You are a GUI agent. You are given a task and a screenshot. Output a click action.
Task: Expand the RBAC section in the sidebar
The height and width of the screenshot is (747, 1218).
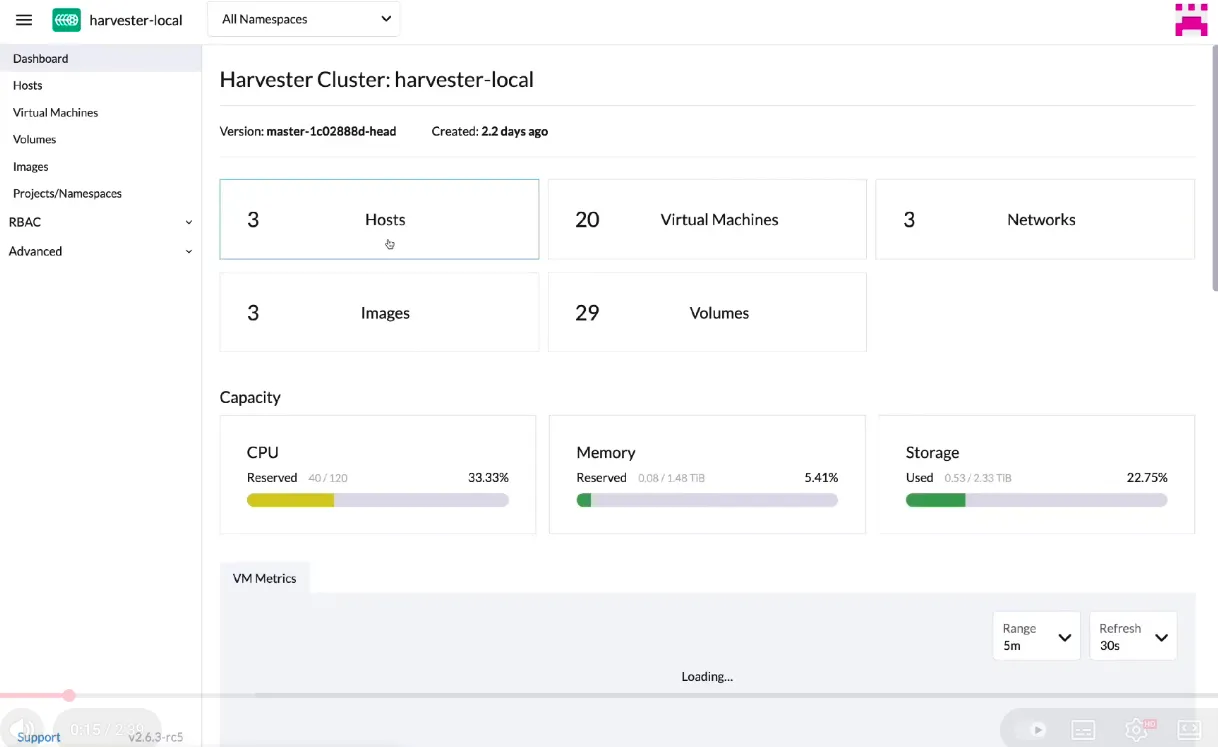[x=100, y=221]
